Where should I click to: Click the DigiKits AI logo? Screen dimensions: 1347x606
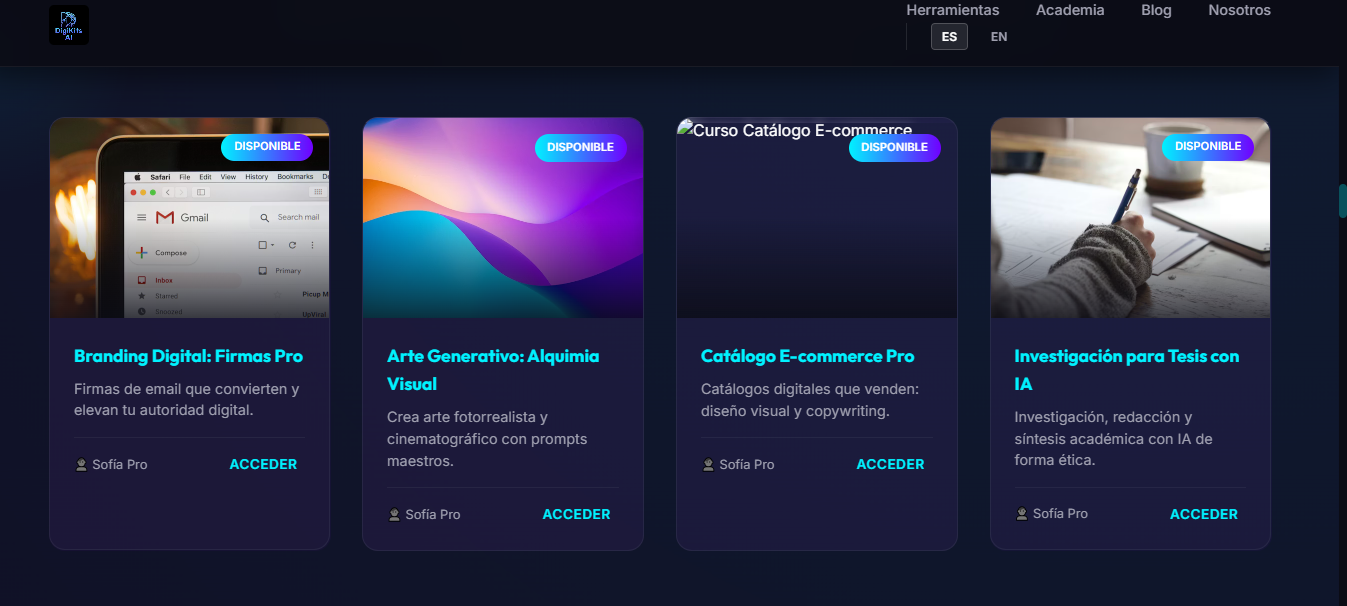(x=68, y=24)
